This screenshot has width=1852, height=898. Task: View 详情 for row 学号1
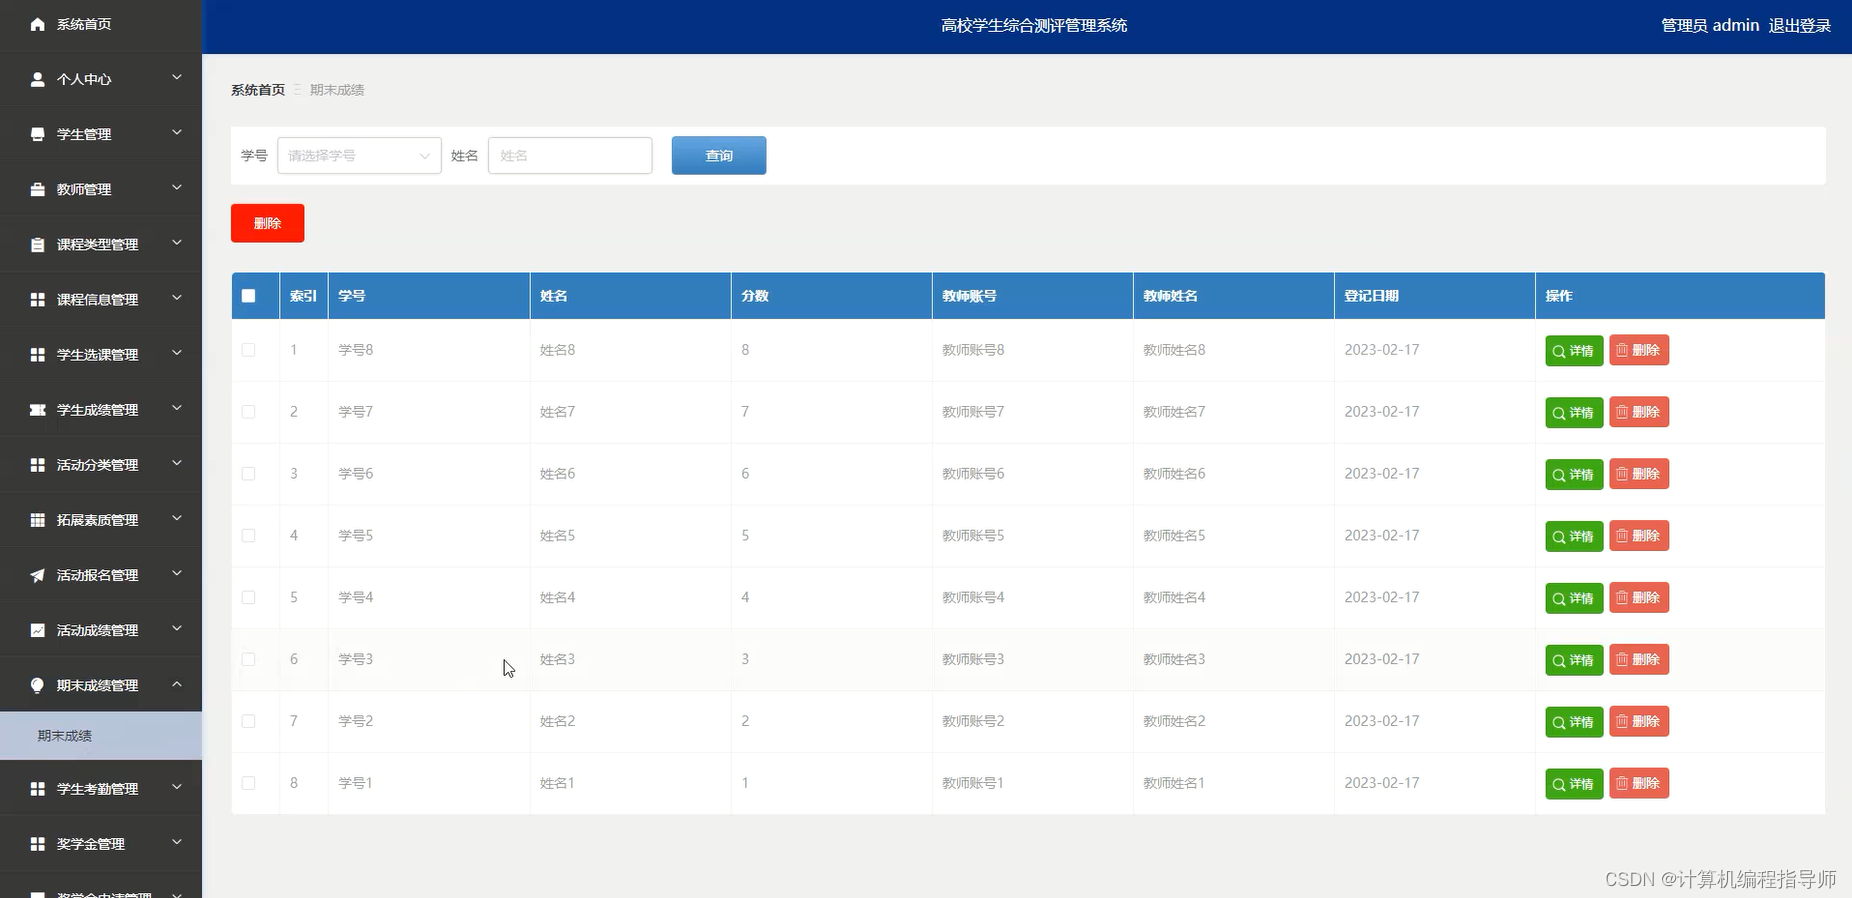click(1574, 784)
